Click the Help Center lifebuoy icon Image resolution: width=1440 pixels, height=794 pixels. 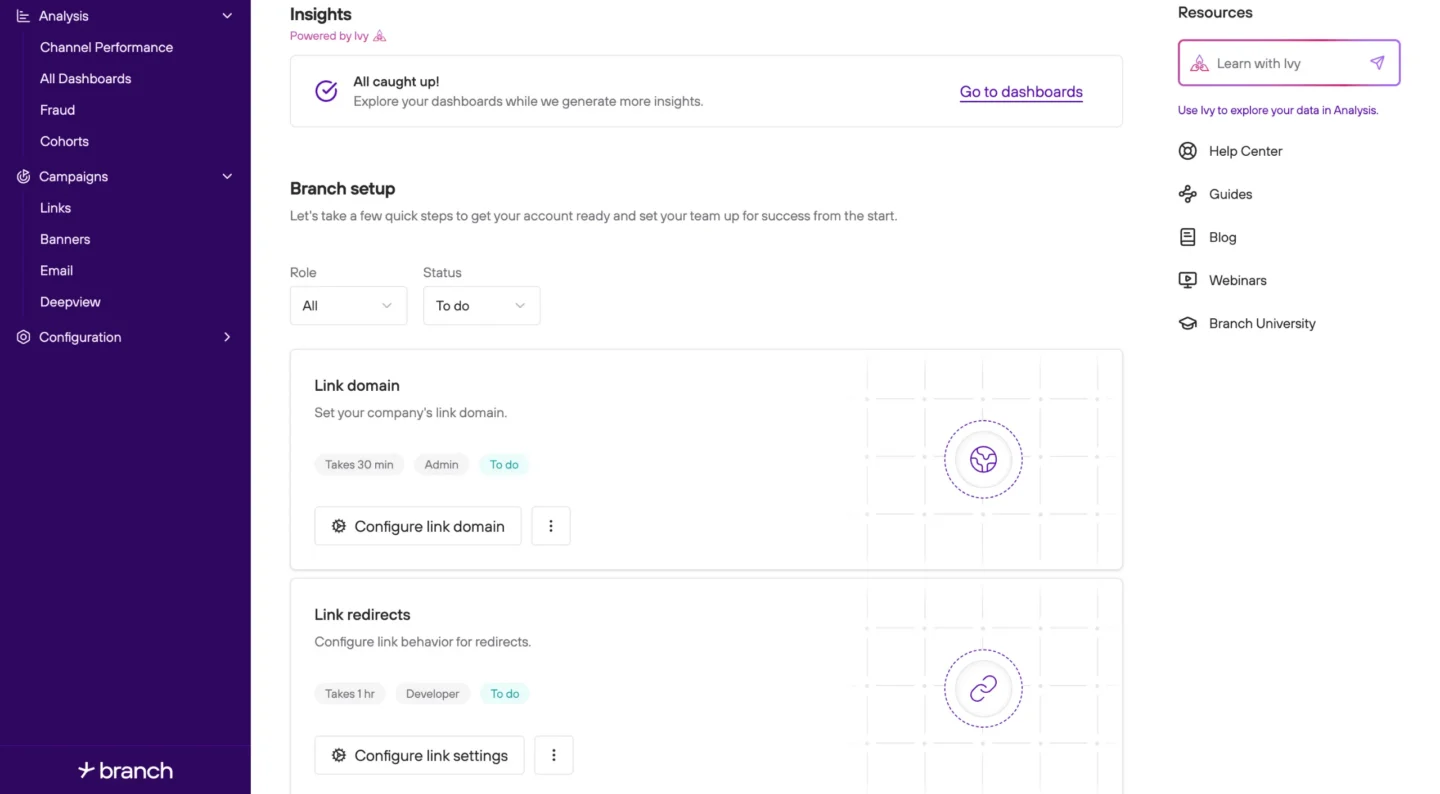[x=1187, y=151]
